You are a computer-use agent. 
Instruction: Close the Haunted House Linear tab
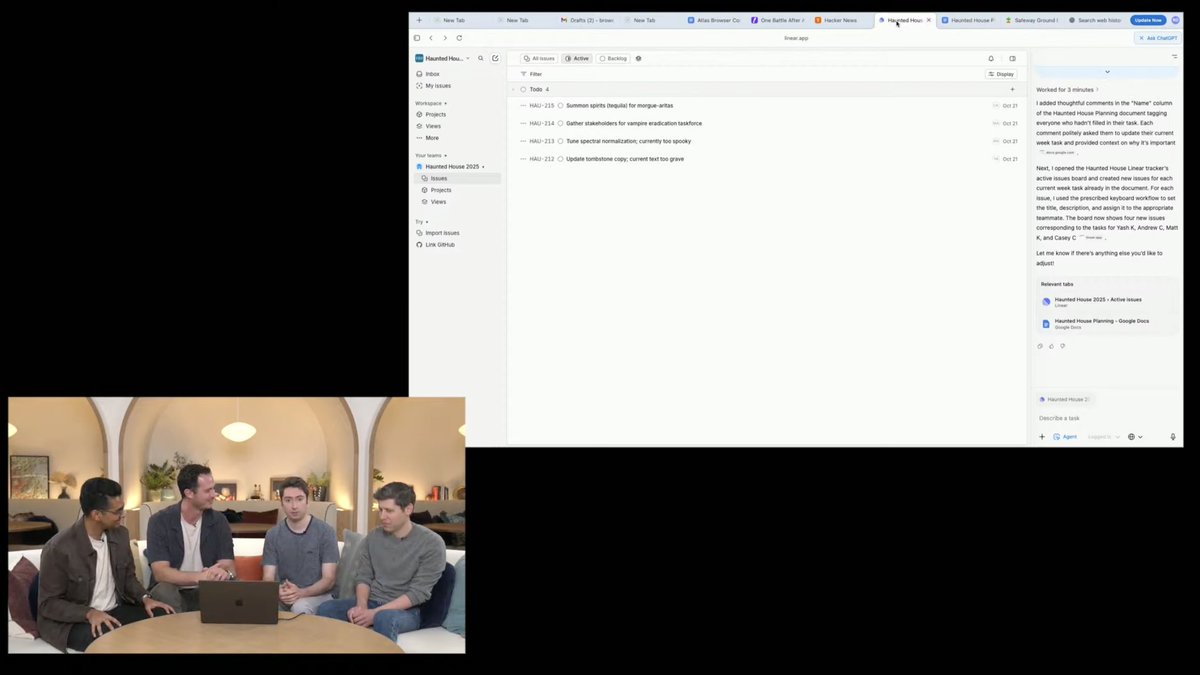(929, 20)
